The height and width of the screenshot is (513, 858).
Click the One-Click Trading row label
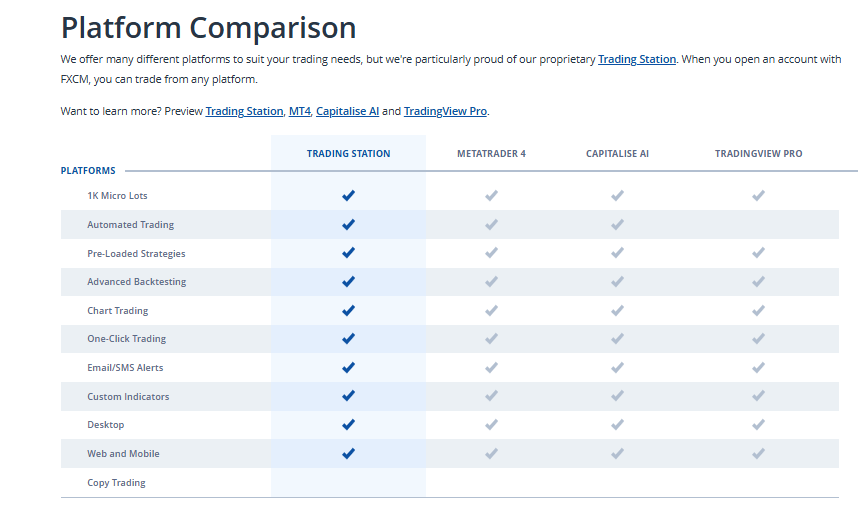pyautogui.click(x=126, y=339)
